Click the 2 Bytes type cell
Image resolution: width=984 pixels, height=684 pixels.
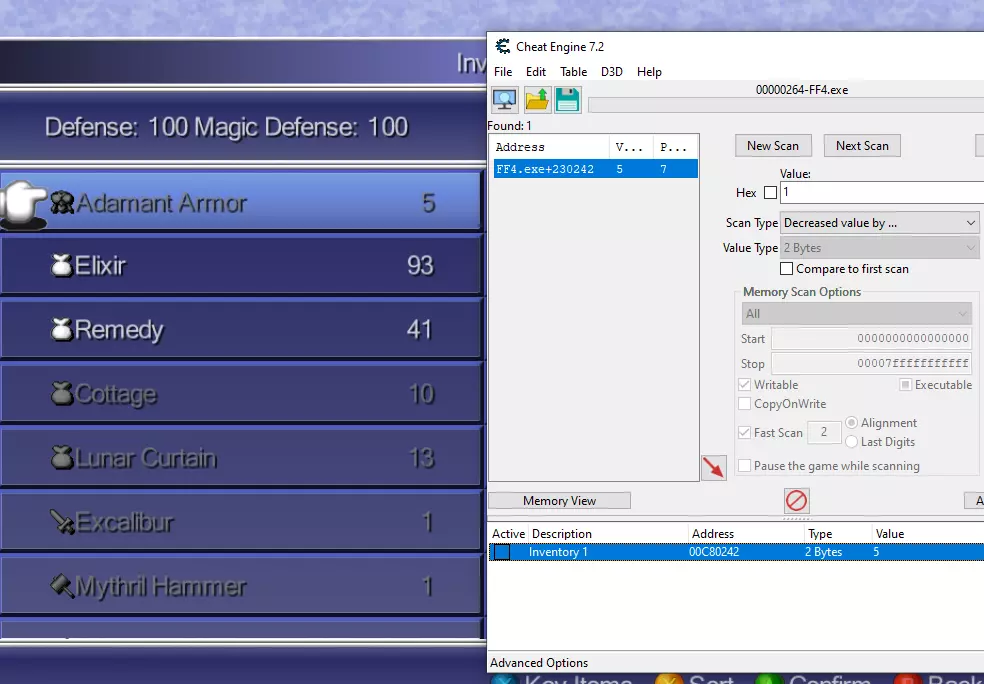click(823, 552)
